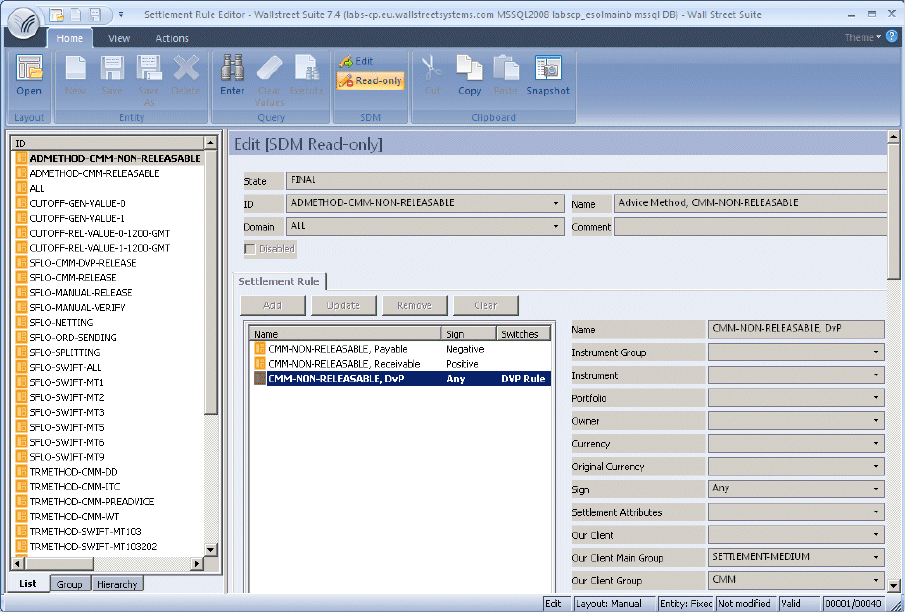The width and height of the screenshot is (905, 612).
Task: Switch to the Hierarchy tab
Action: point(117,584)
